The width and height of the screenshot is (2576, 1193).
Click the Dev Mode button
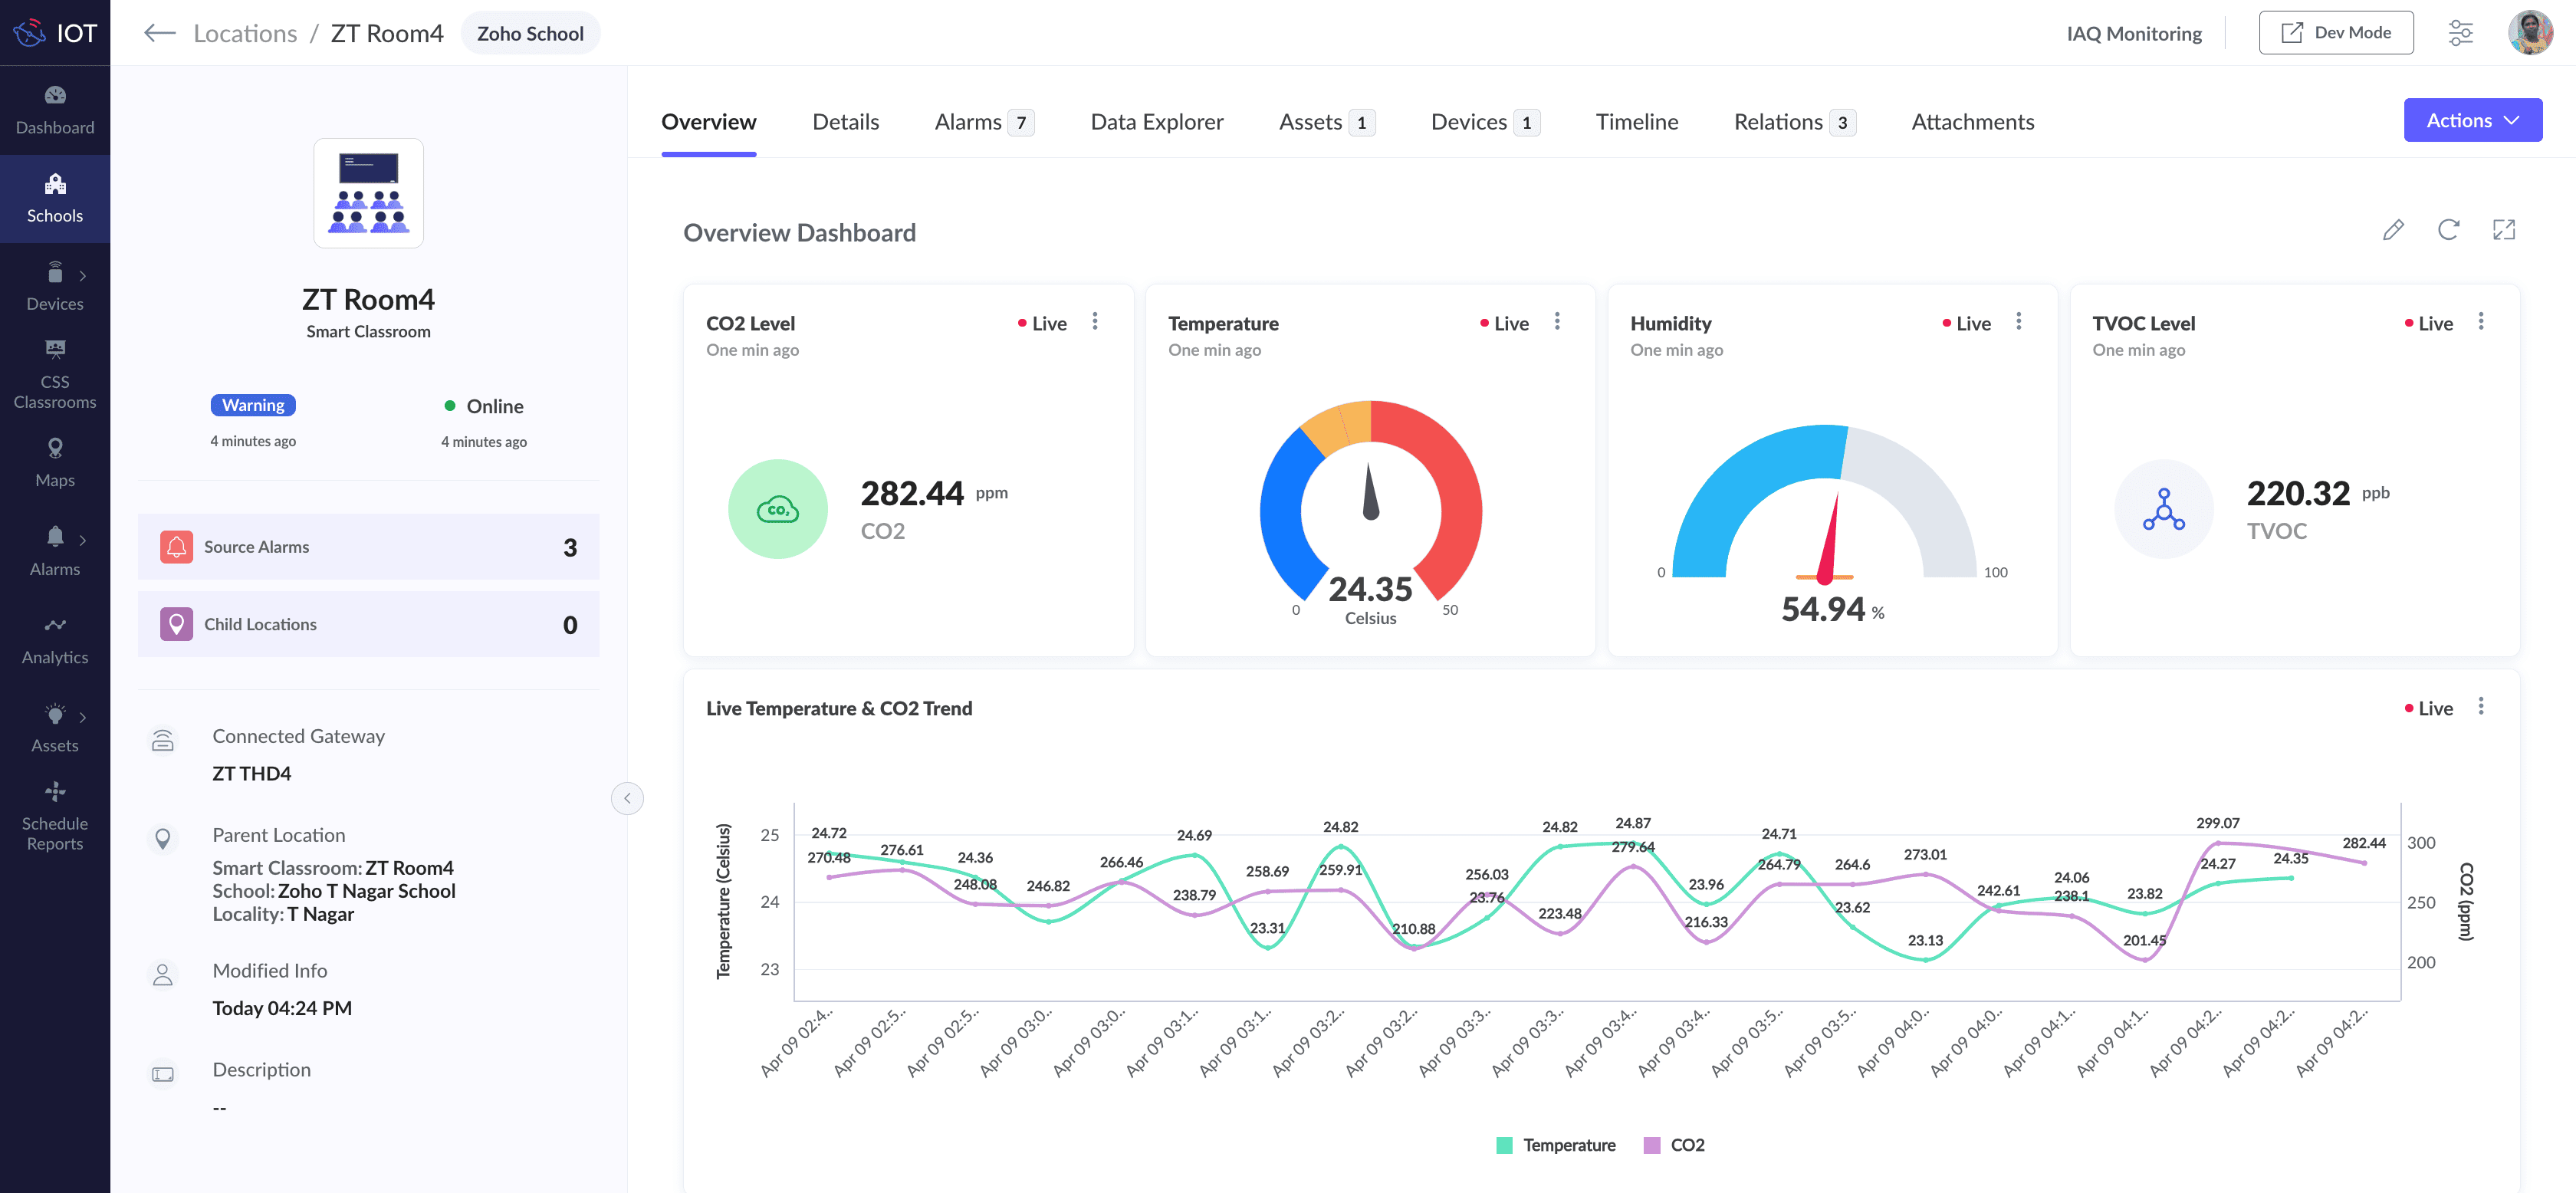[x=2335, y=33]
